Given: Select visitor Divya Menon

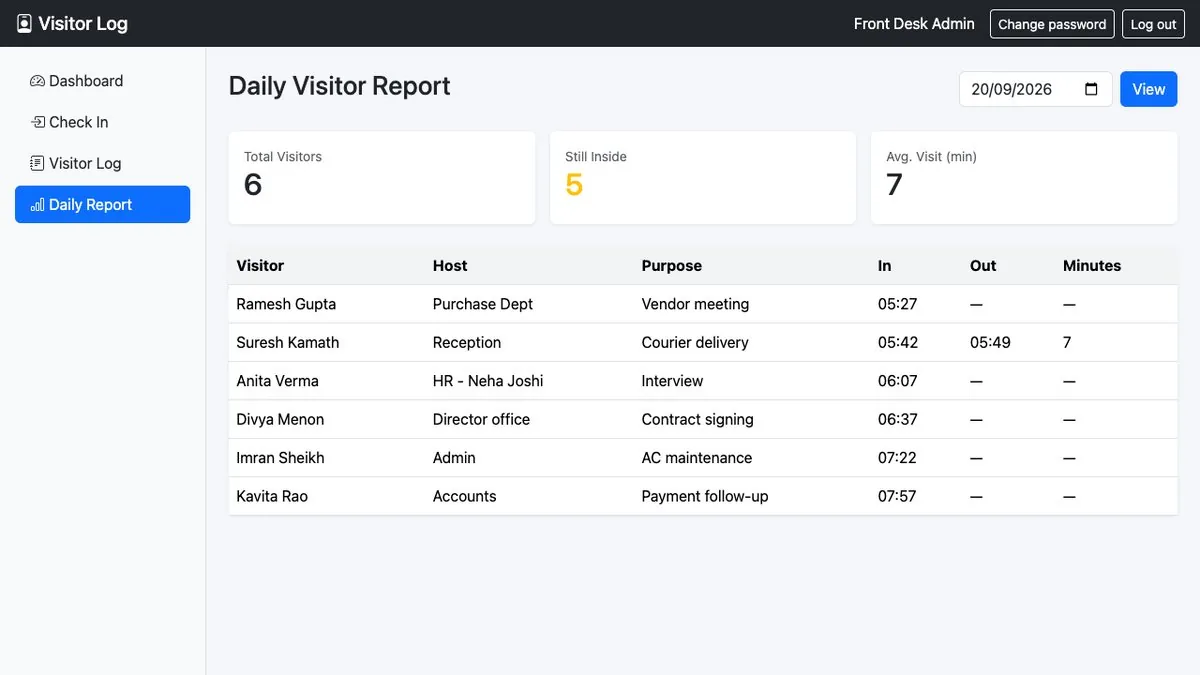Looking at the screenshot, I should [280, 419].
